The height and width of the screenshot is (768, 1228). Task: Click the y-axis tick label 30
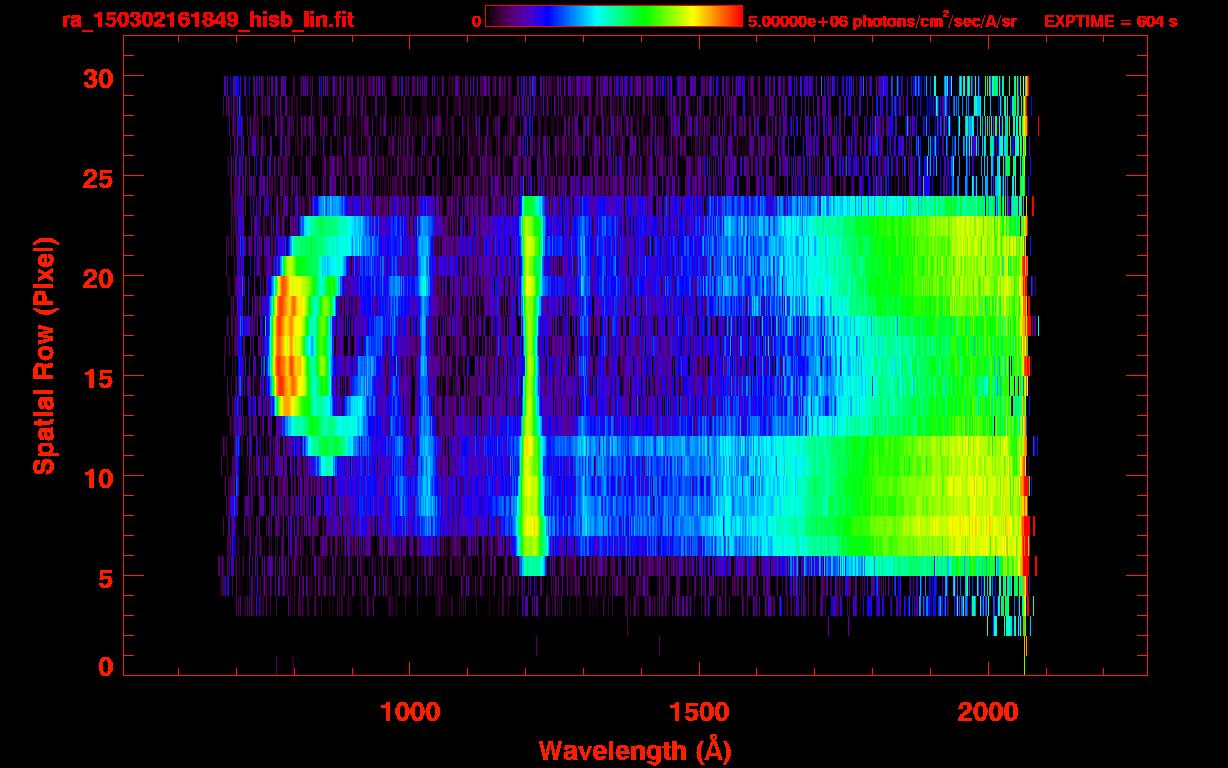(x=97, y=77)
